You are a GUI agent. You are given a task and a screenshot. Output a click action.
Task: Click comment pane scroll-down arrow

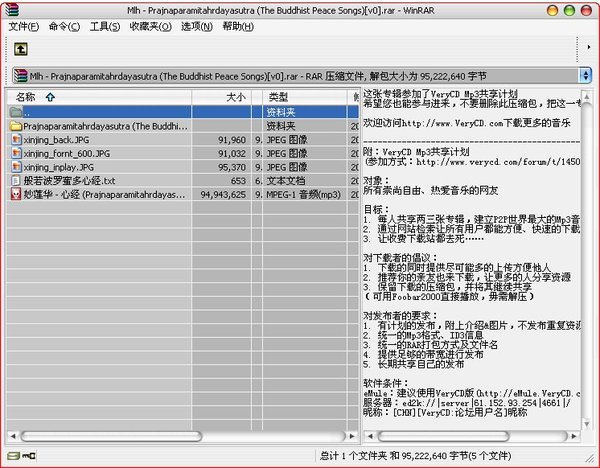point(586,424)
